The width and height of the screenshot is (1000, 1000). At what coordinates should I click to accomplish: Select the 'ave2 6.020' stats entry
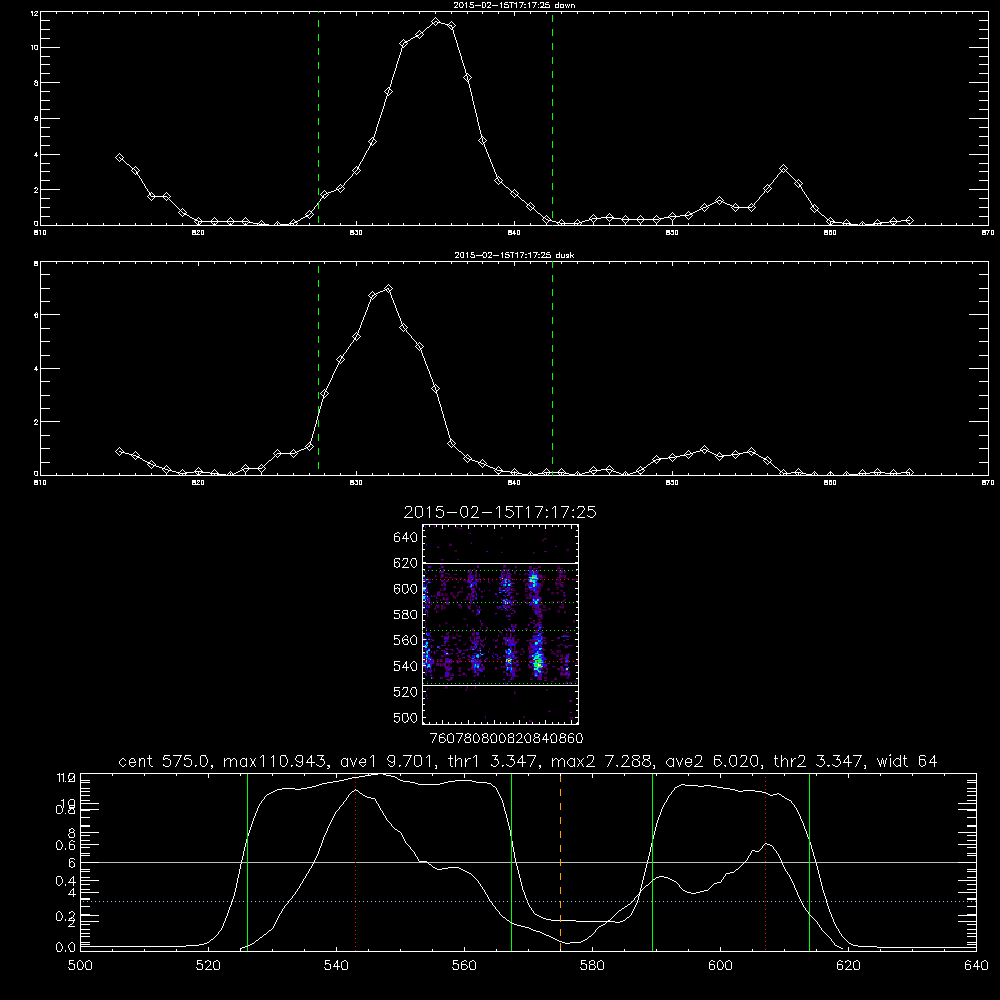pos(711,761)
